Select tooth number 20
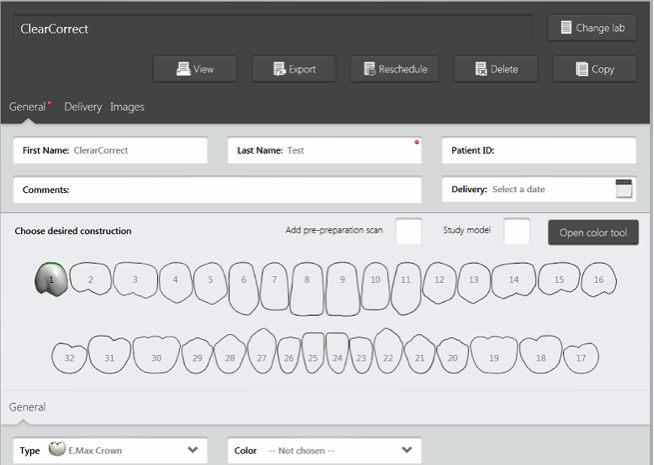Viewport: 654px width, 465px height. coord(453,355)
